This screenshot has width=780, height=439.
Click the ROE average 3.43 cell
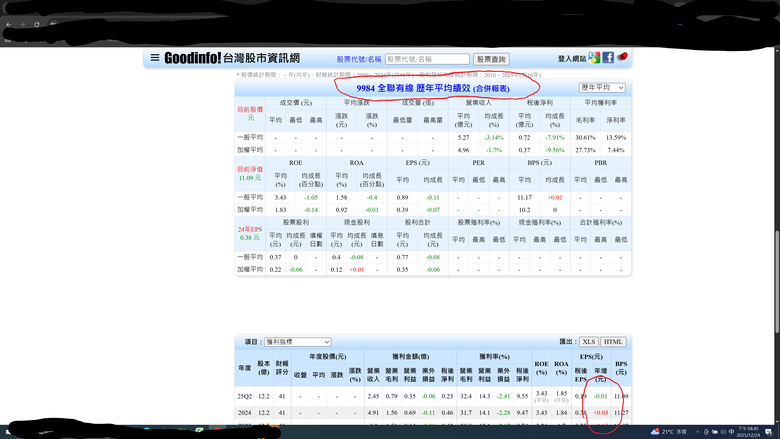[280, 197]
